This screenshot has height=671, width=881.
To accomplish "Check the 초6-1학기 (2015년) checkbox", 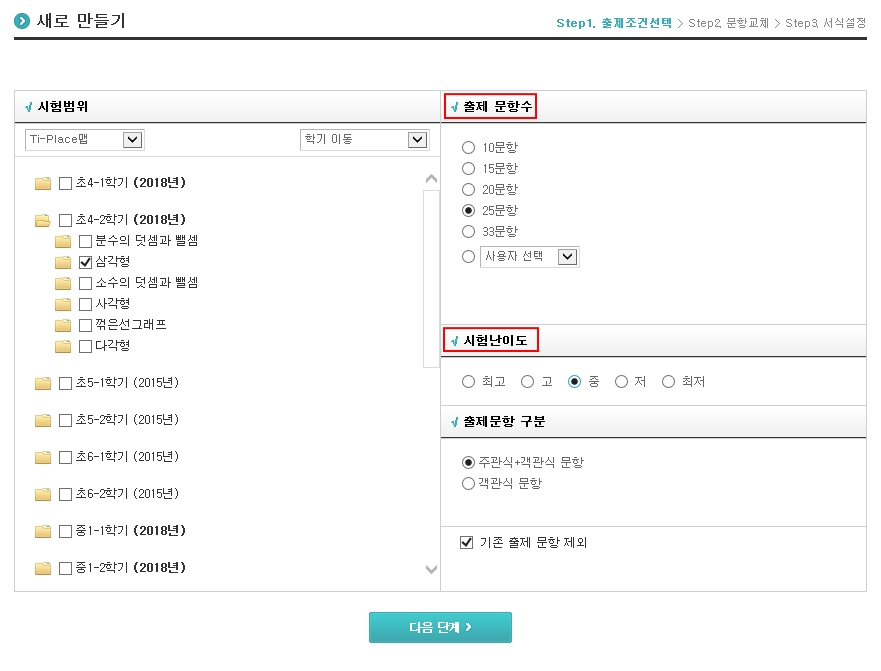I will [65, 457].
